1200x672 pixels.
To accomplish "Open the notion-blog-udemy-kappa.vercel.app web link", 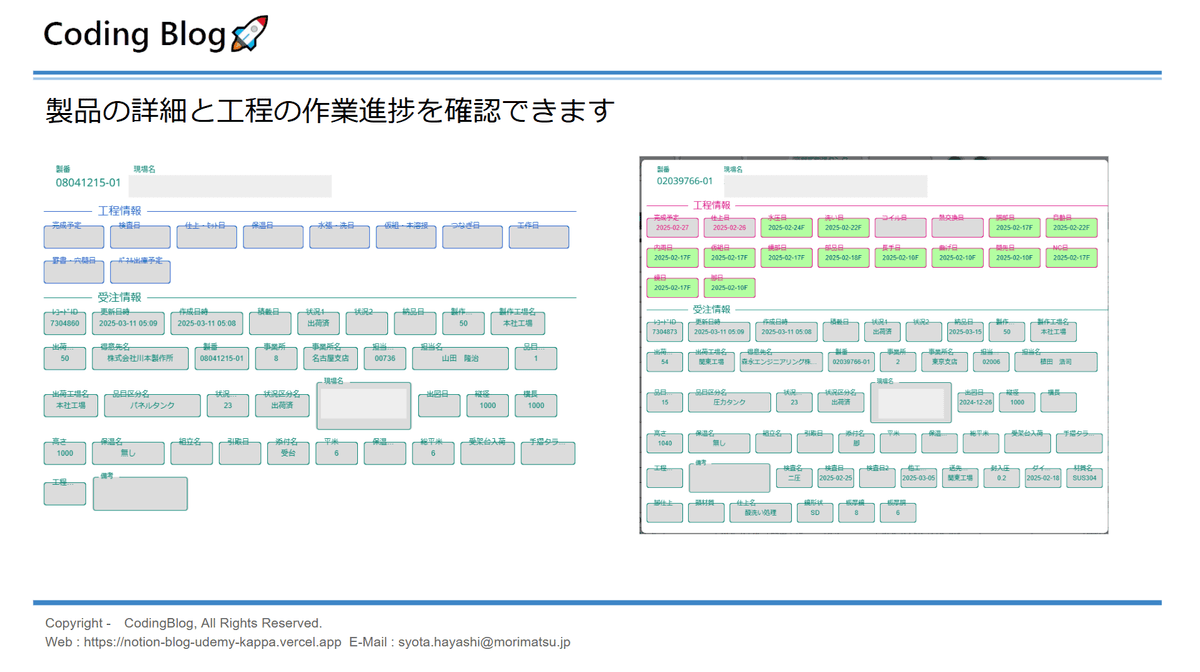I will [x=212, y=642].
